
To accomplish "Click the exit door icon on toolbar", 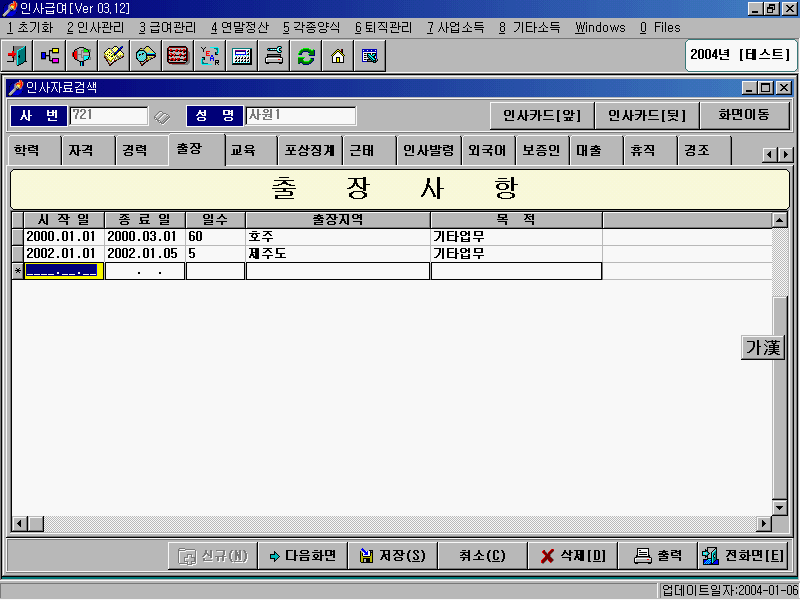I will 18,56.
